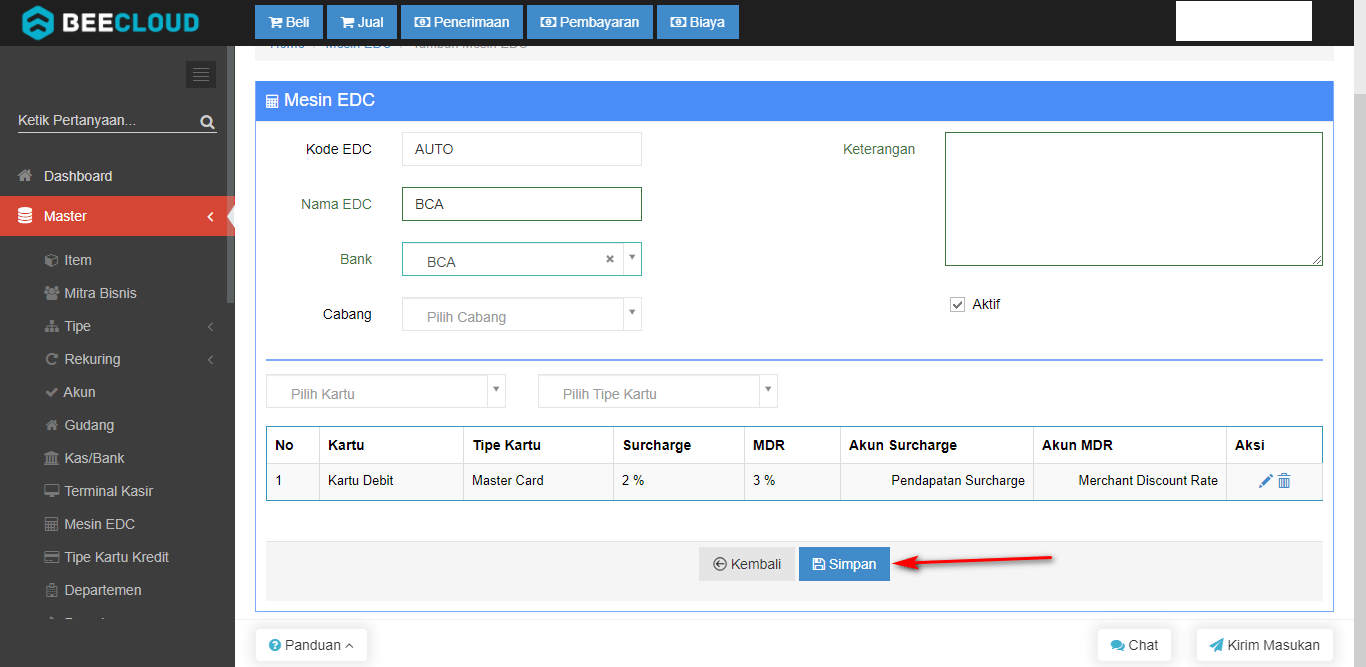The height and width of the screenshot is (667, 1366).
Task: Click the Tipe Kartu Kredit card icon
Action: click(x=52, y=557)
